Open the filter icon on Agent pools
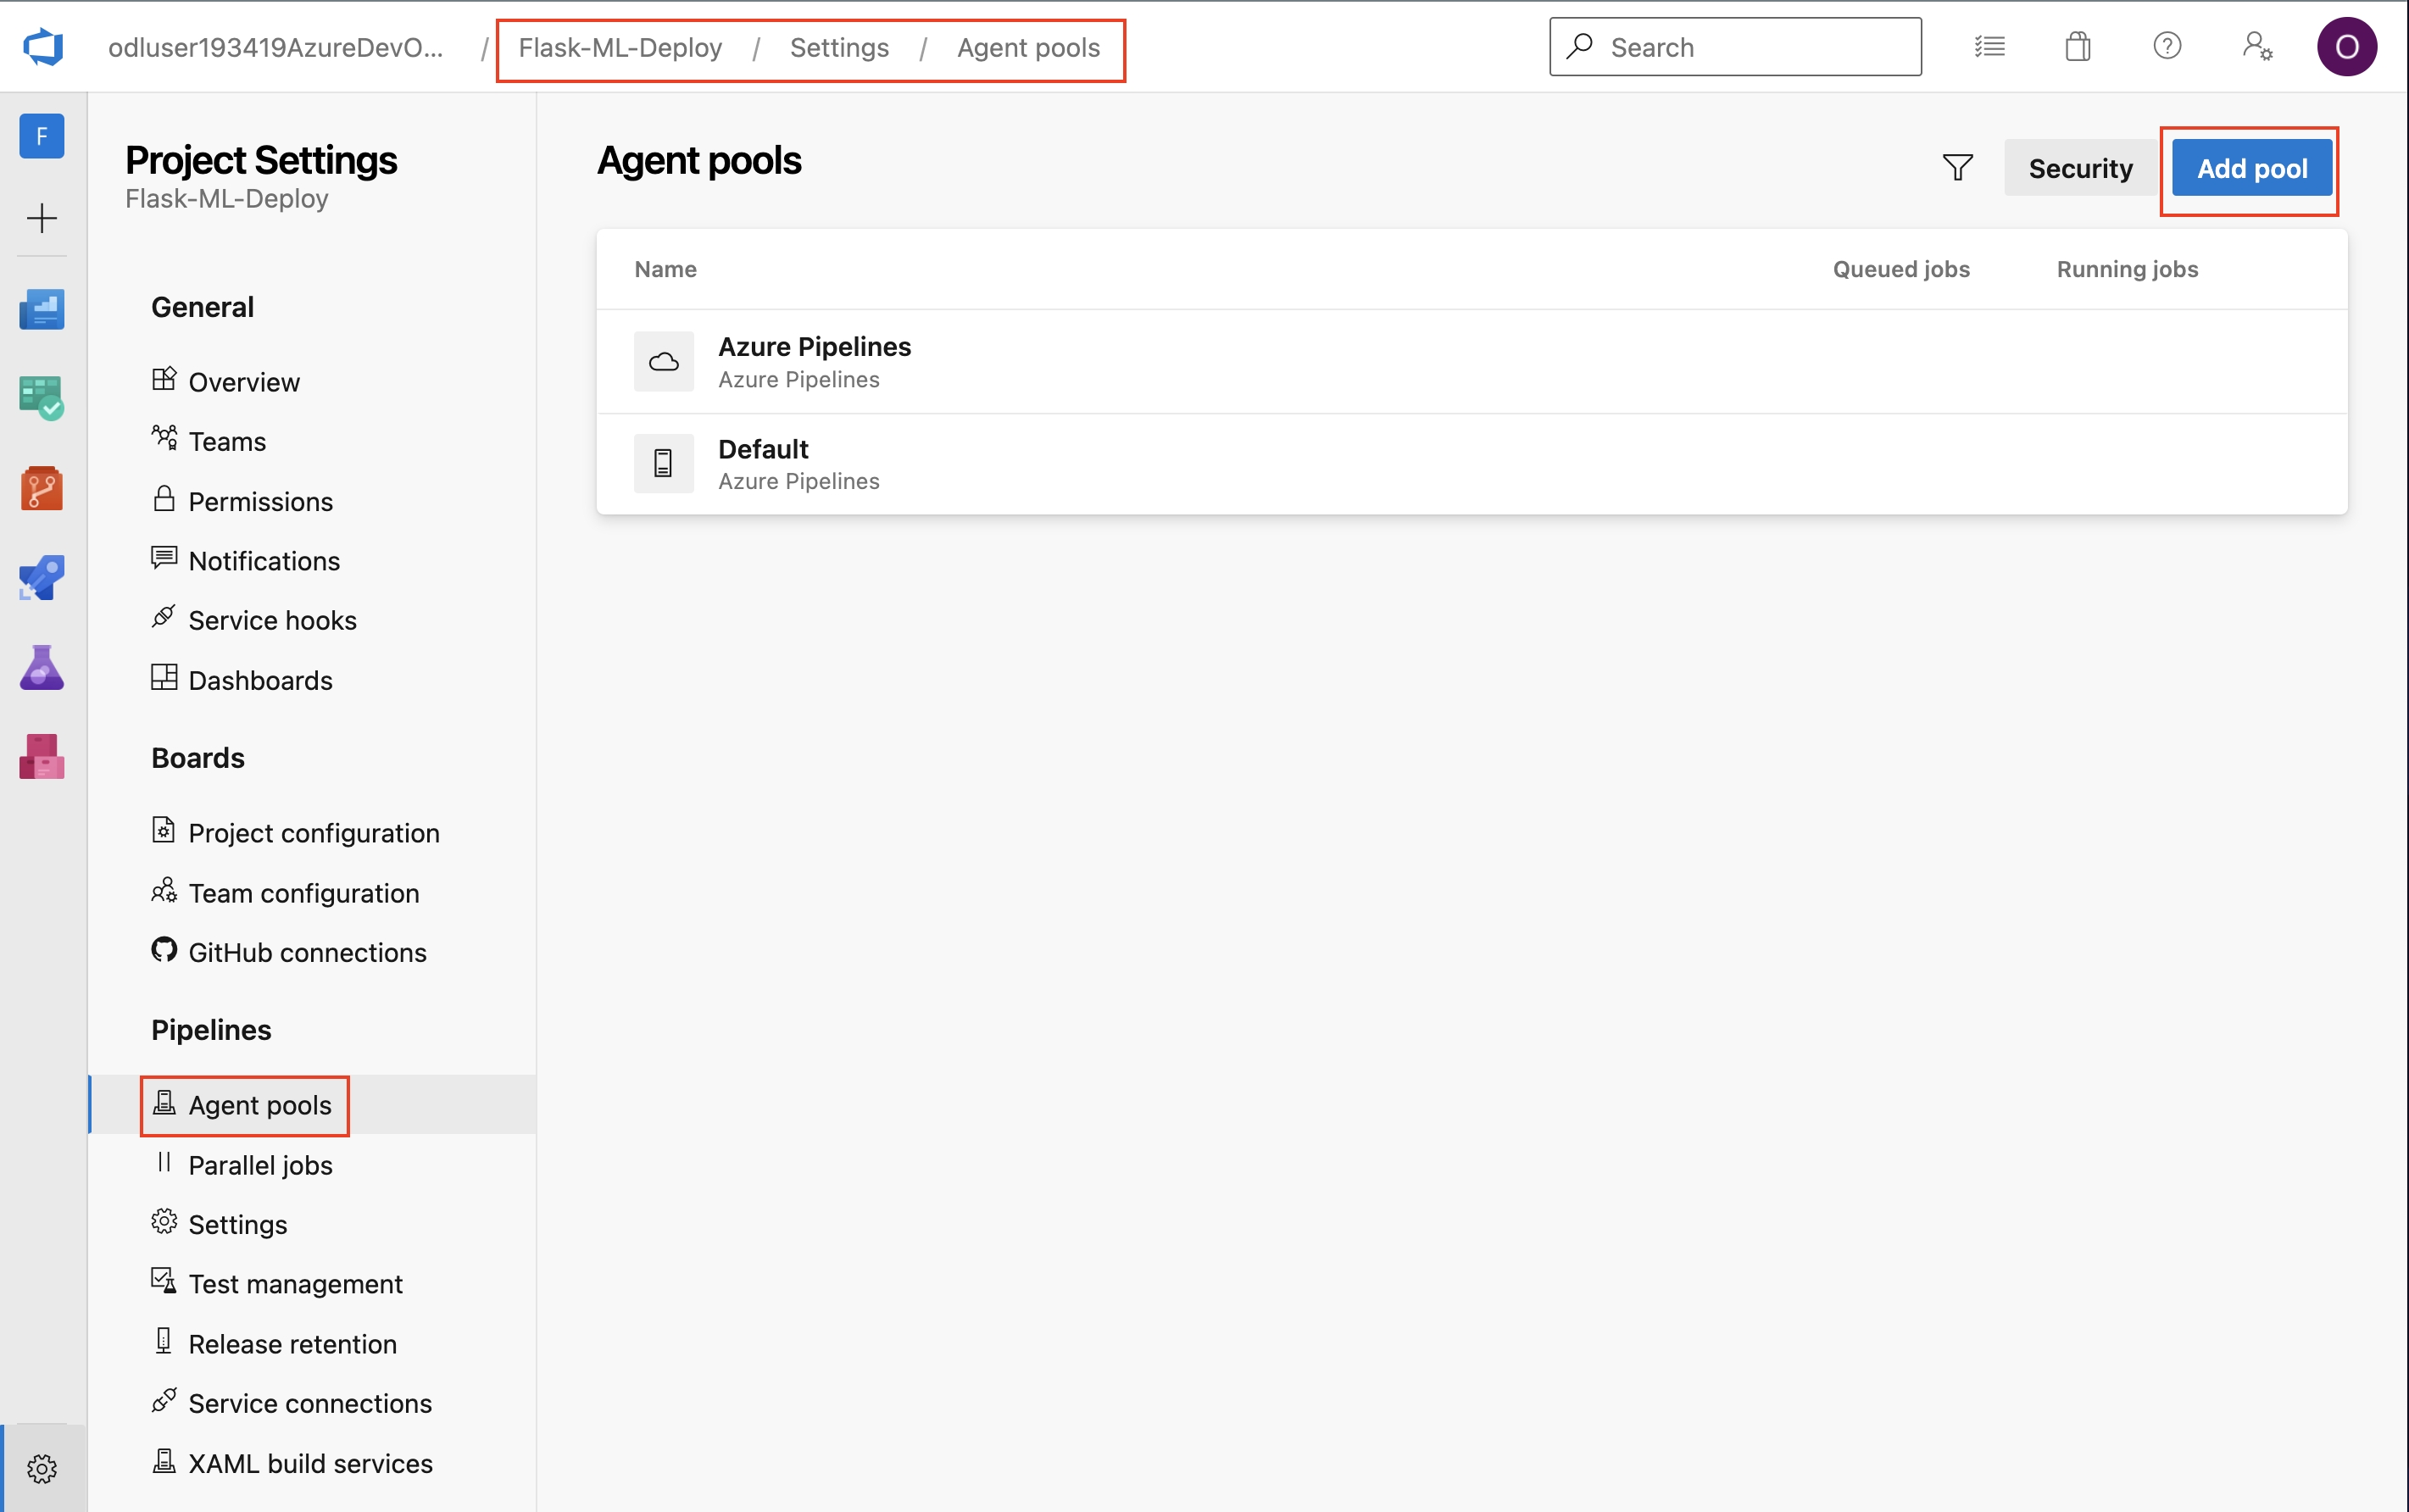 1956,167
